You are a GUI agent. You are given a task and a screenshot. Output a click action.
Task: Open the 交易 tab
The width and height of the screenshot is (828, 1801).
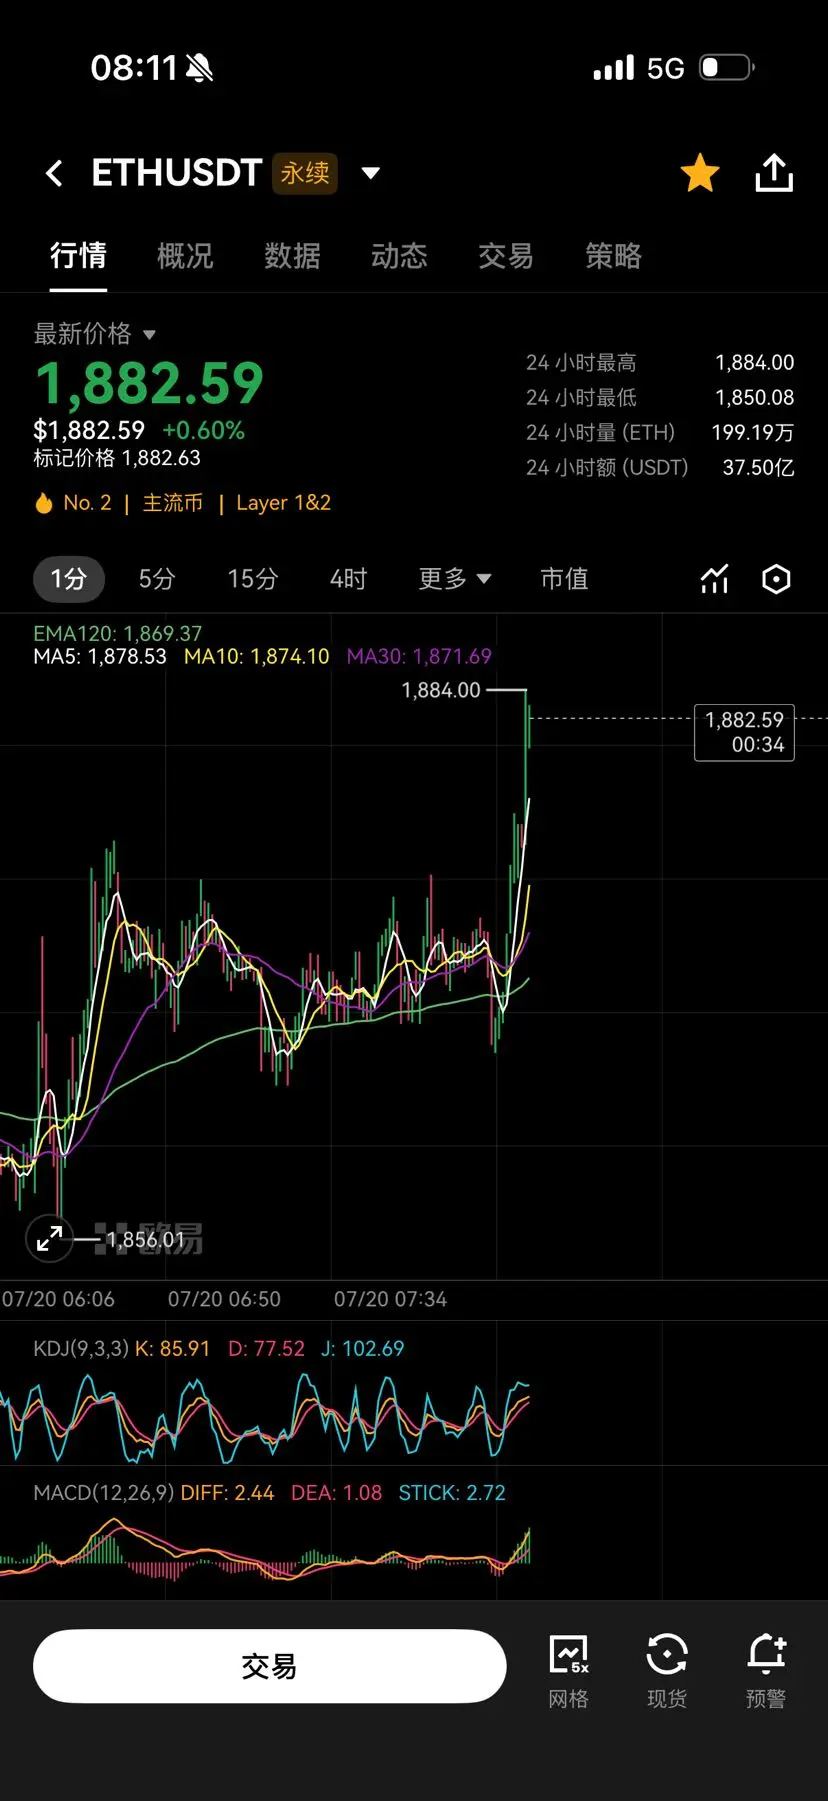click(506, 256)
